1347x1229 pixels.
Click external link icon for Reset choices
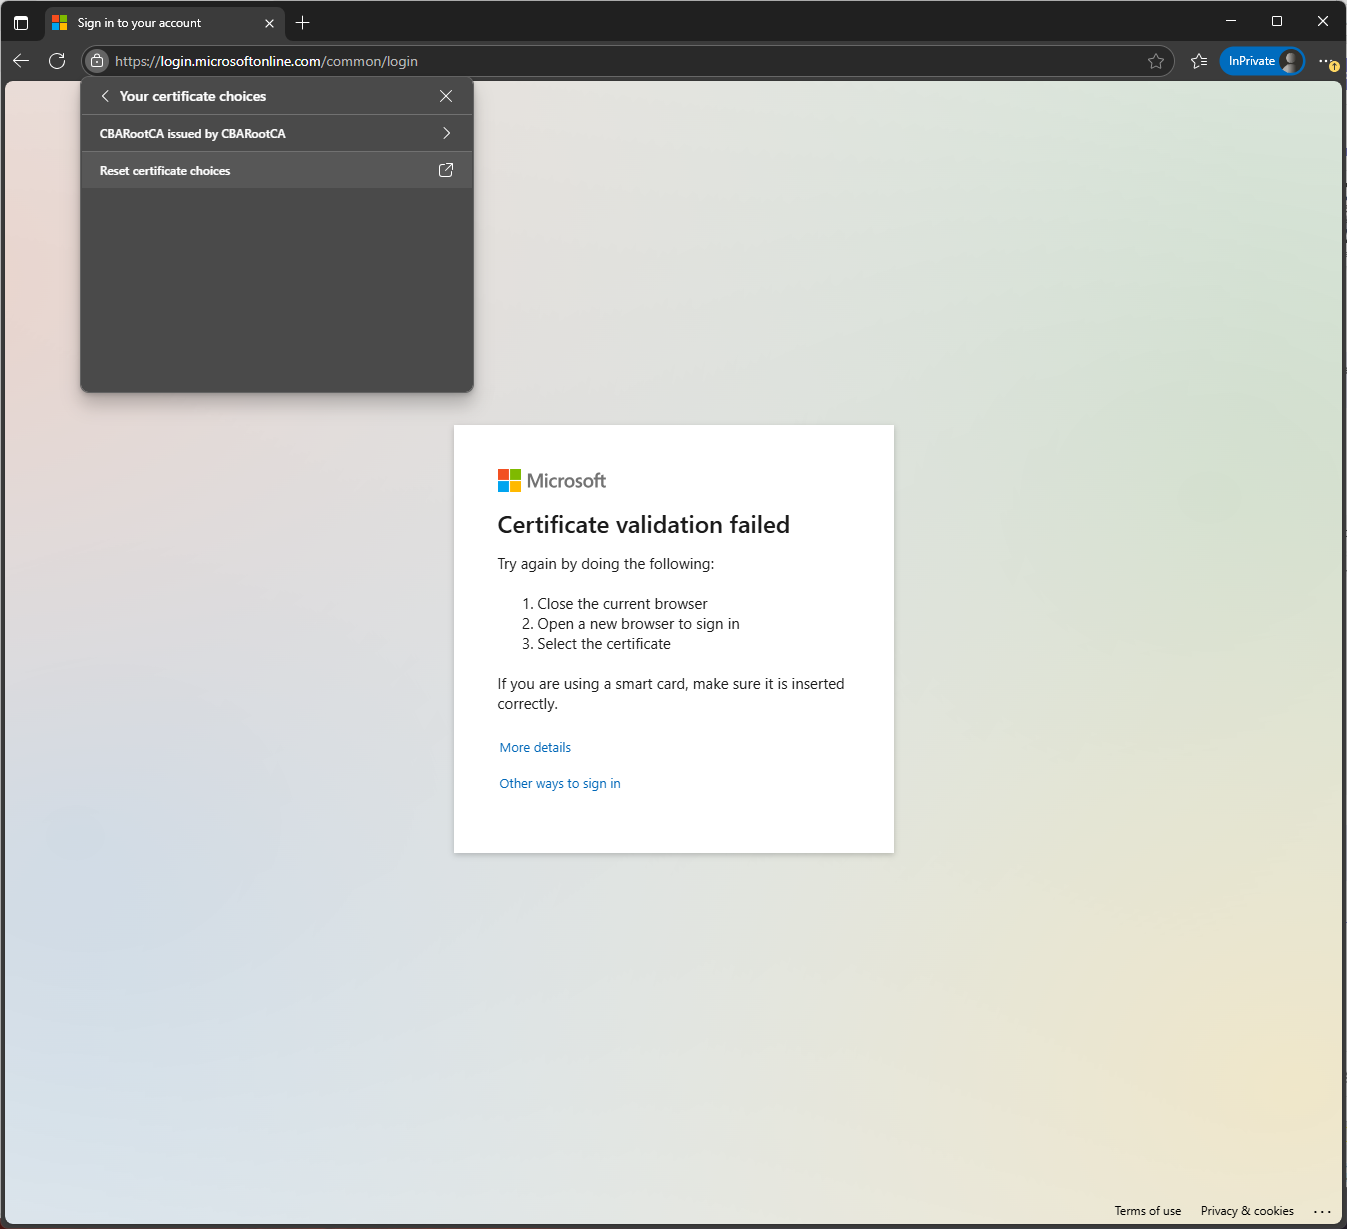tap(446, 170)
